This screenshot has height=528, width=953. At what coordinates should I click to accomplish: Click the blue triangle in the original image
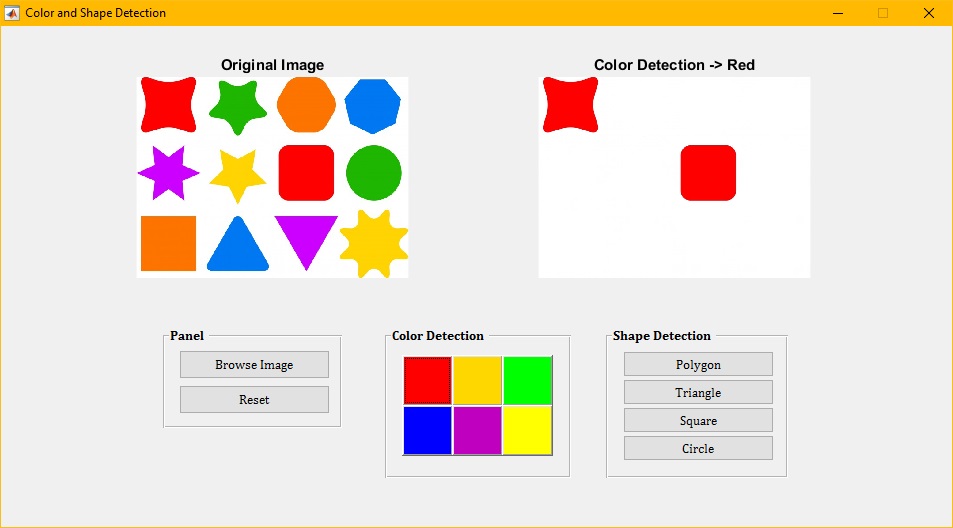(x=238, y=247)
